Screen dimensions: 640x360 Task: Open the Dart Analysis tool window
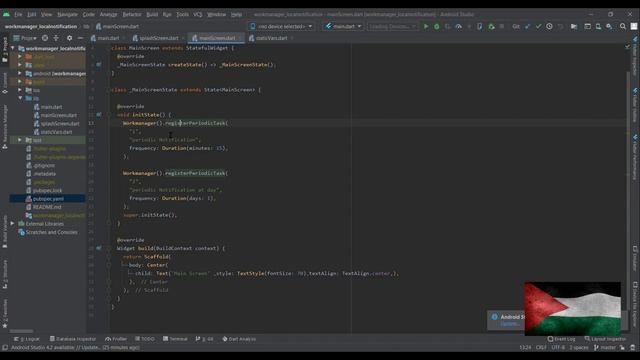[x=239, y=339]
